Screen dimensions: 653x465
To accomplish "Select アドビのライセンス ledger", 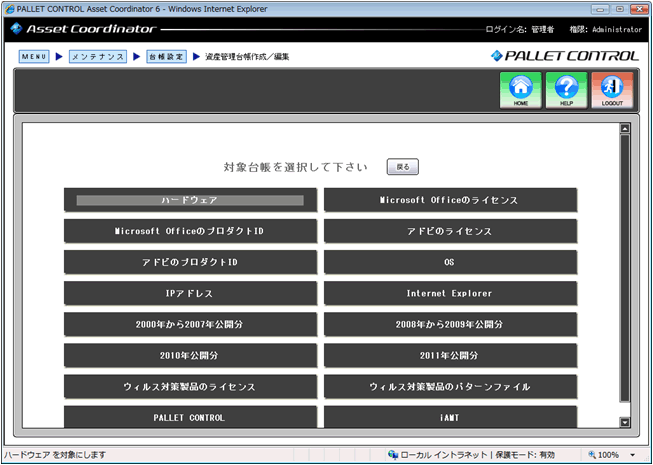I will click(x=451, y=231).
